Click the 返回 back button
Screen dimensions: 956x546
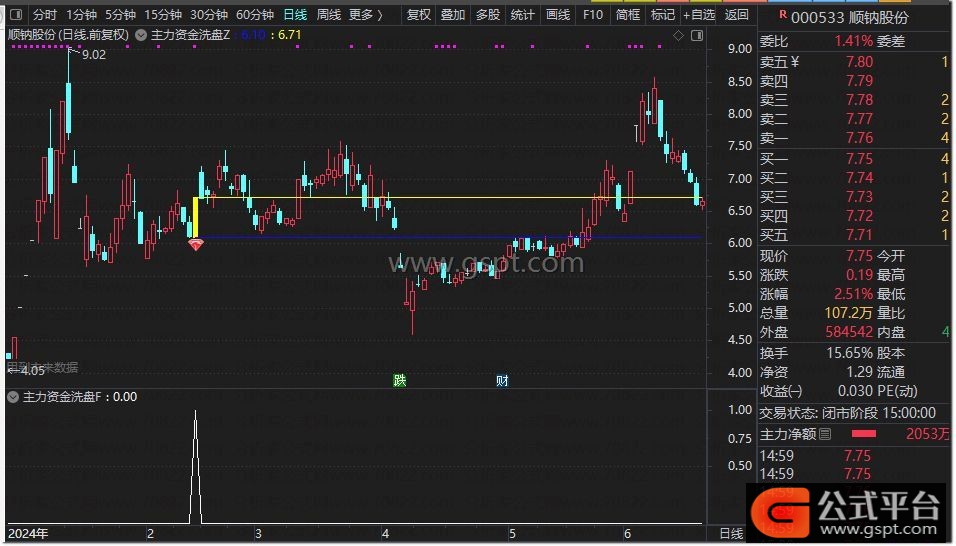736,15
